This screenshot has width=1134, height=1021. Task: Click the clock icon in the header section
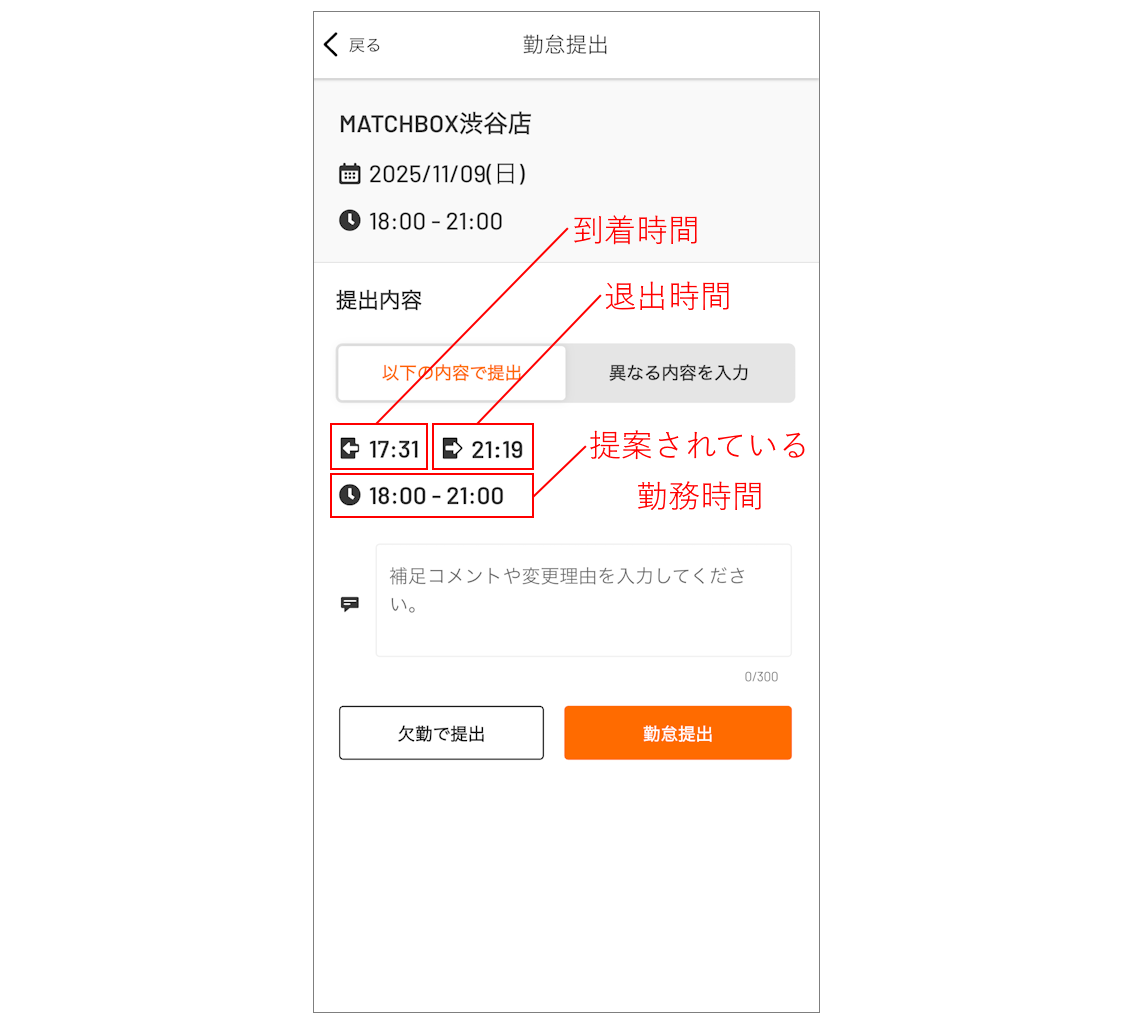point(349,221)
